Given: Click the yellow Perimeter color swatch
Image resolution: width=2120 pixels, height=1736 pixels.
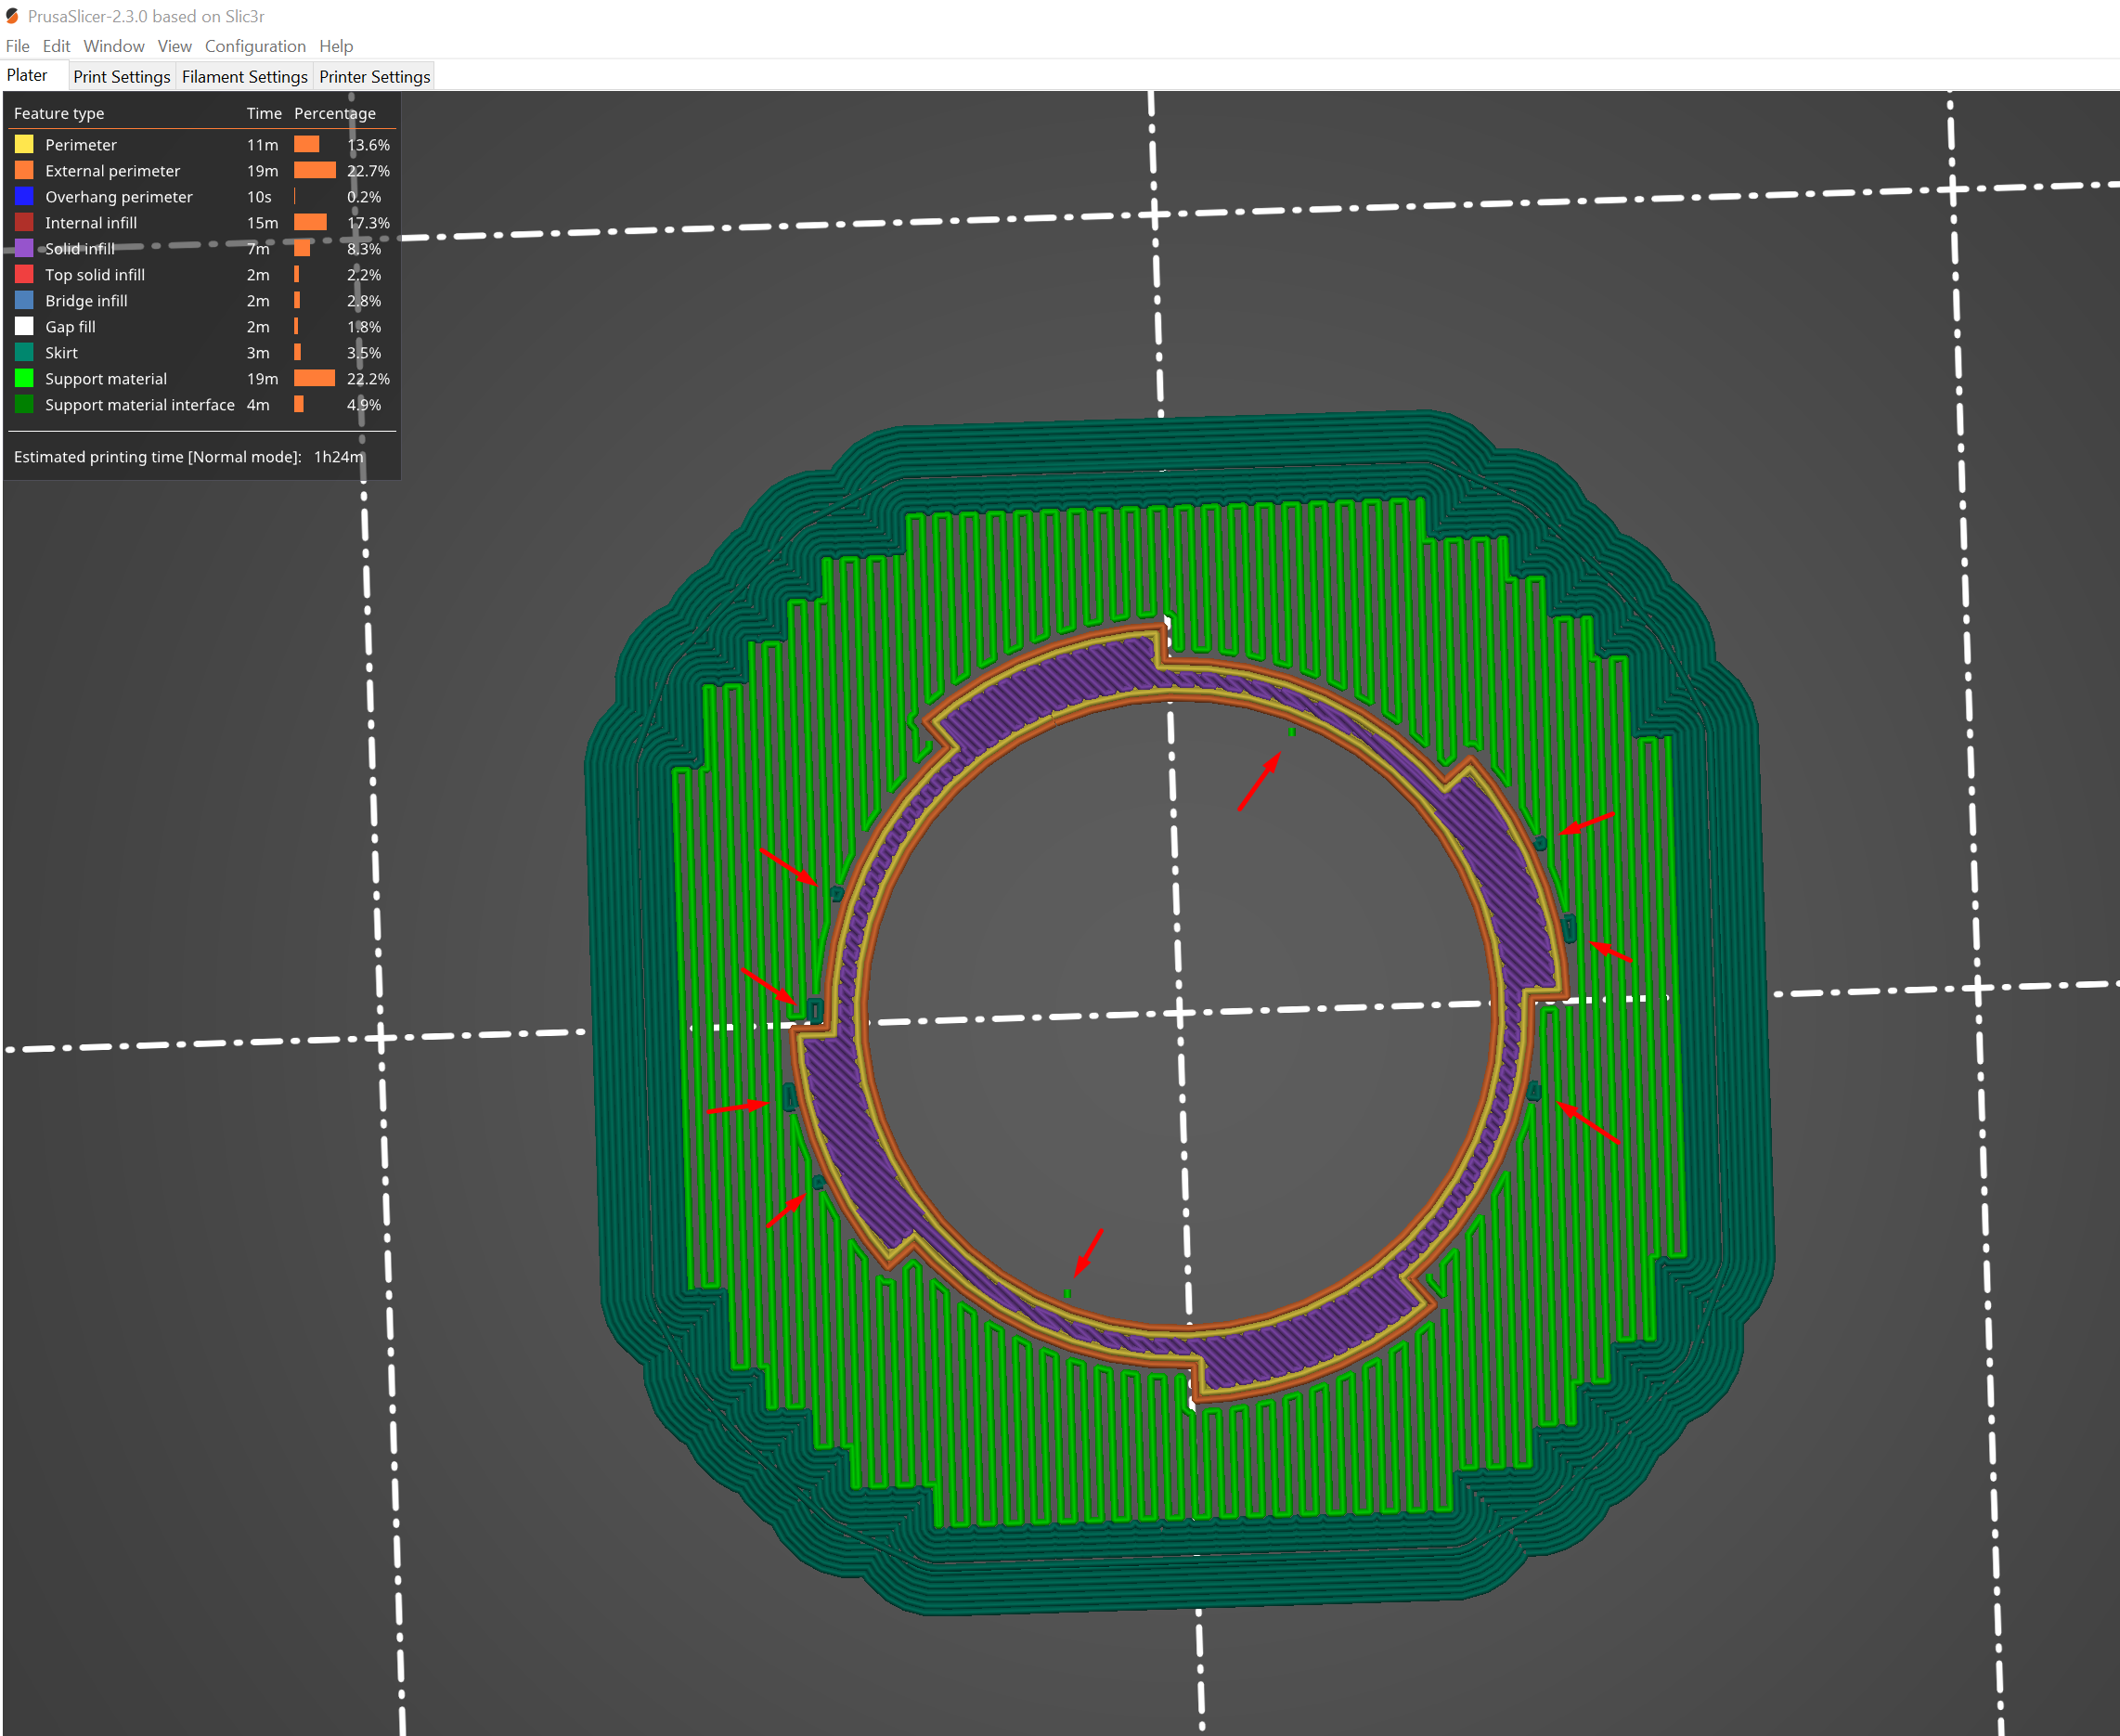Looking at the screenshot, I should [x=24, y=144].
